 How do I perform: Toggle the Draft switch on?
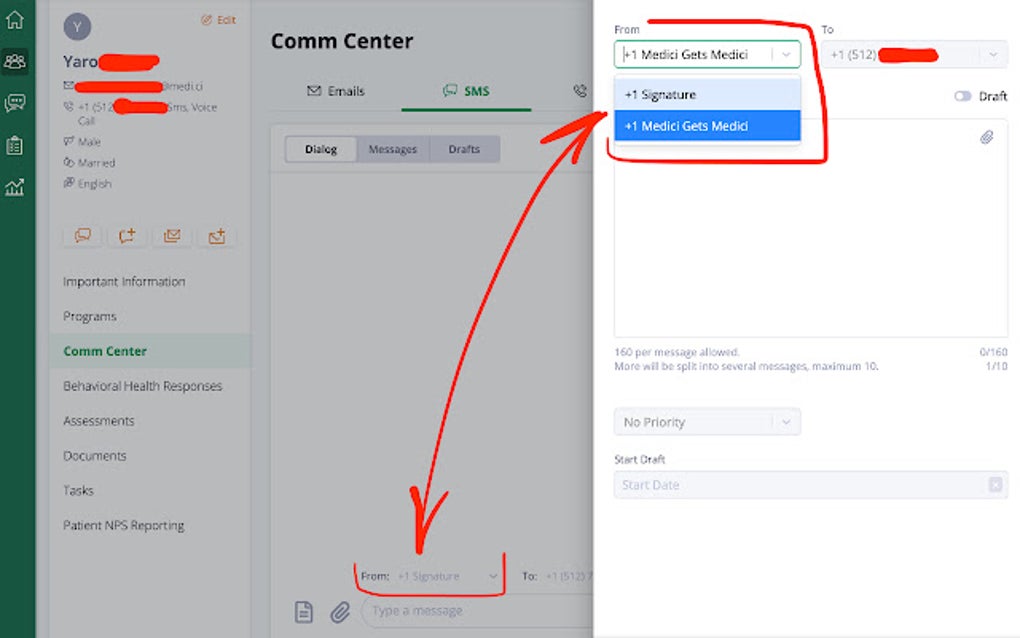click(x=962, y=96)
